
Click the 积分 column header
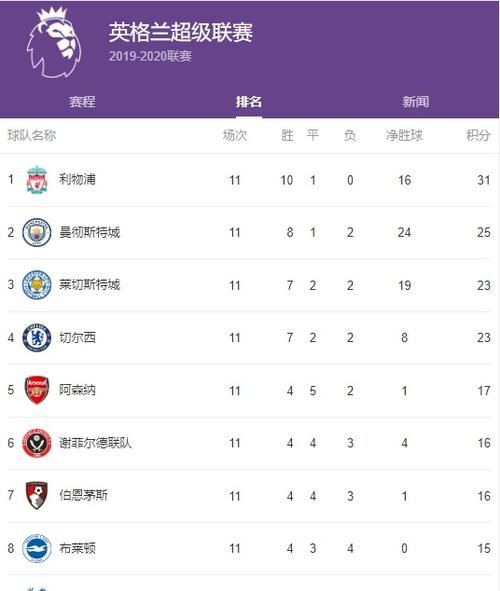coord(478,135)
